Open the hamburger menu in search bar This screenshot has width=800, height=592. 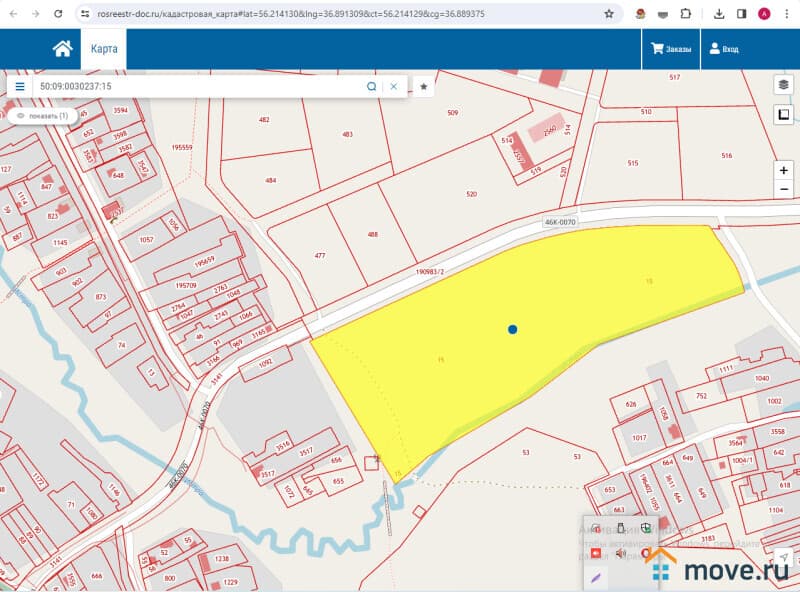pos(20,87)
